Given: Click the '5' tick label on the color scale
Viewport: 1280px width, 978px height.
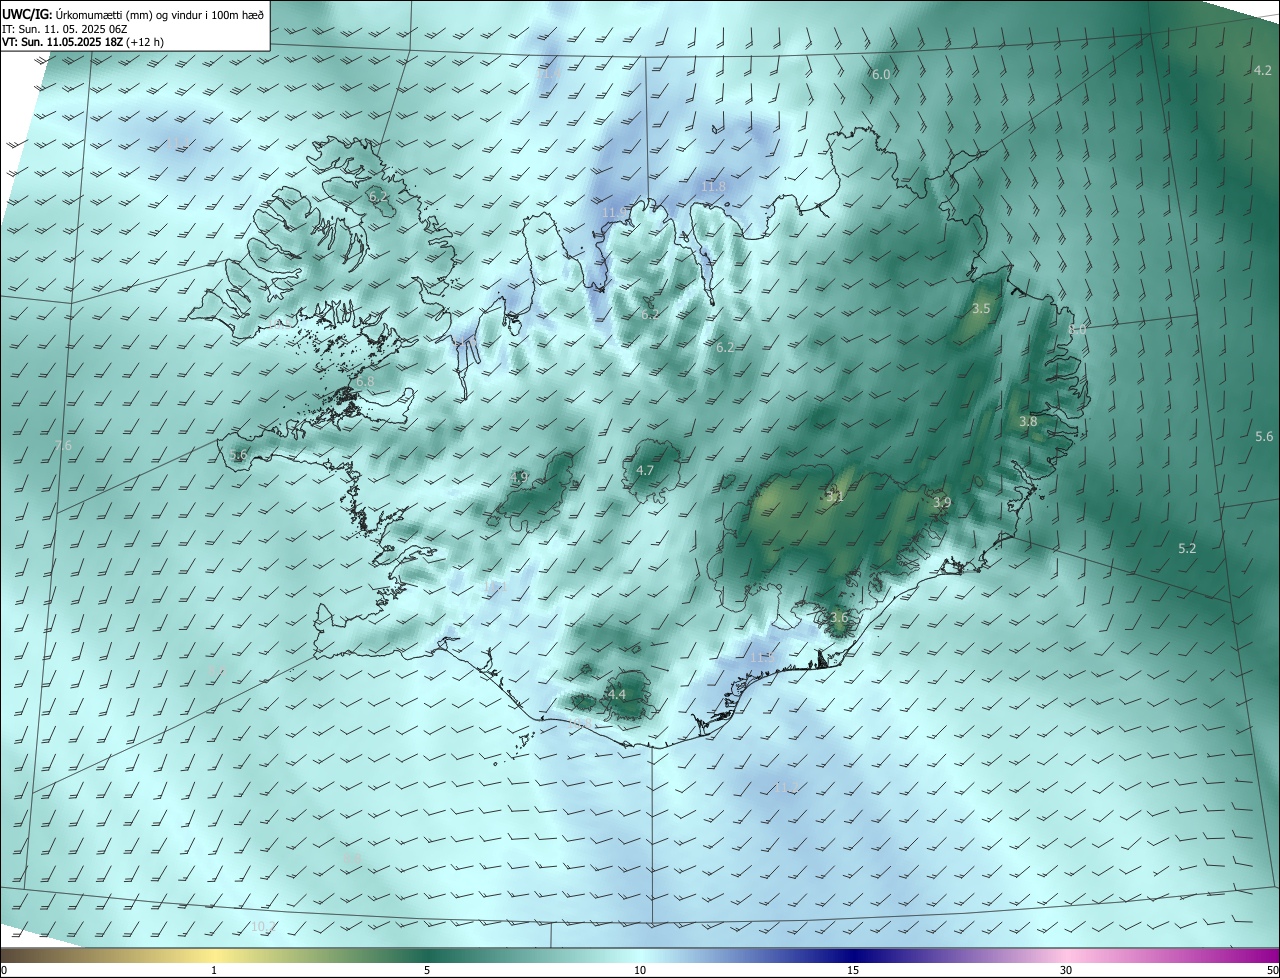Looking at the screenshot, I should pyautogui.click(x=427, y=971).
